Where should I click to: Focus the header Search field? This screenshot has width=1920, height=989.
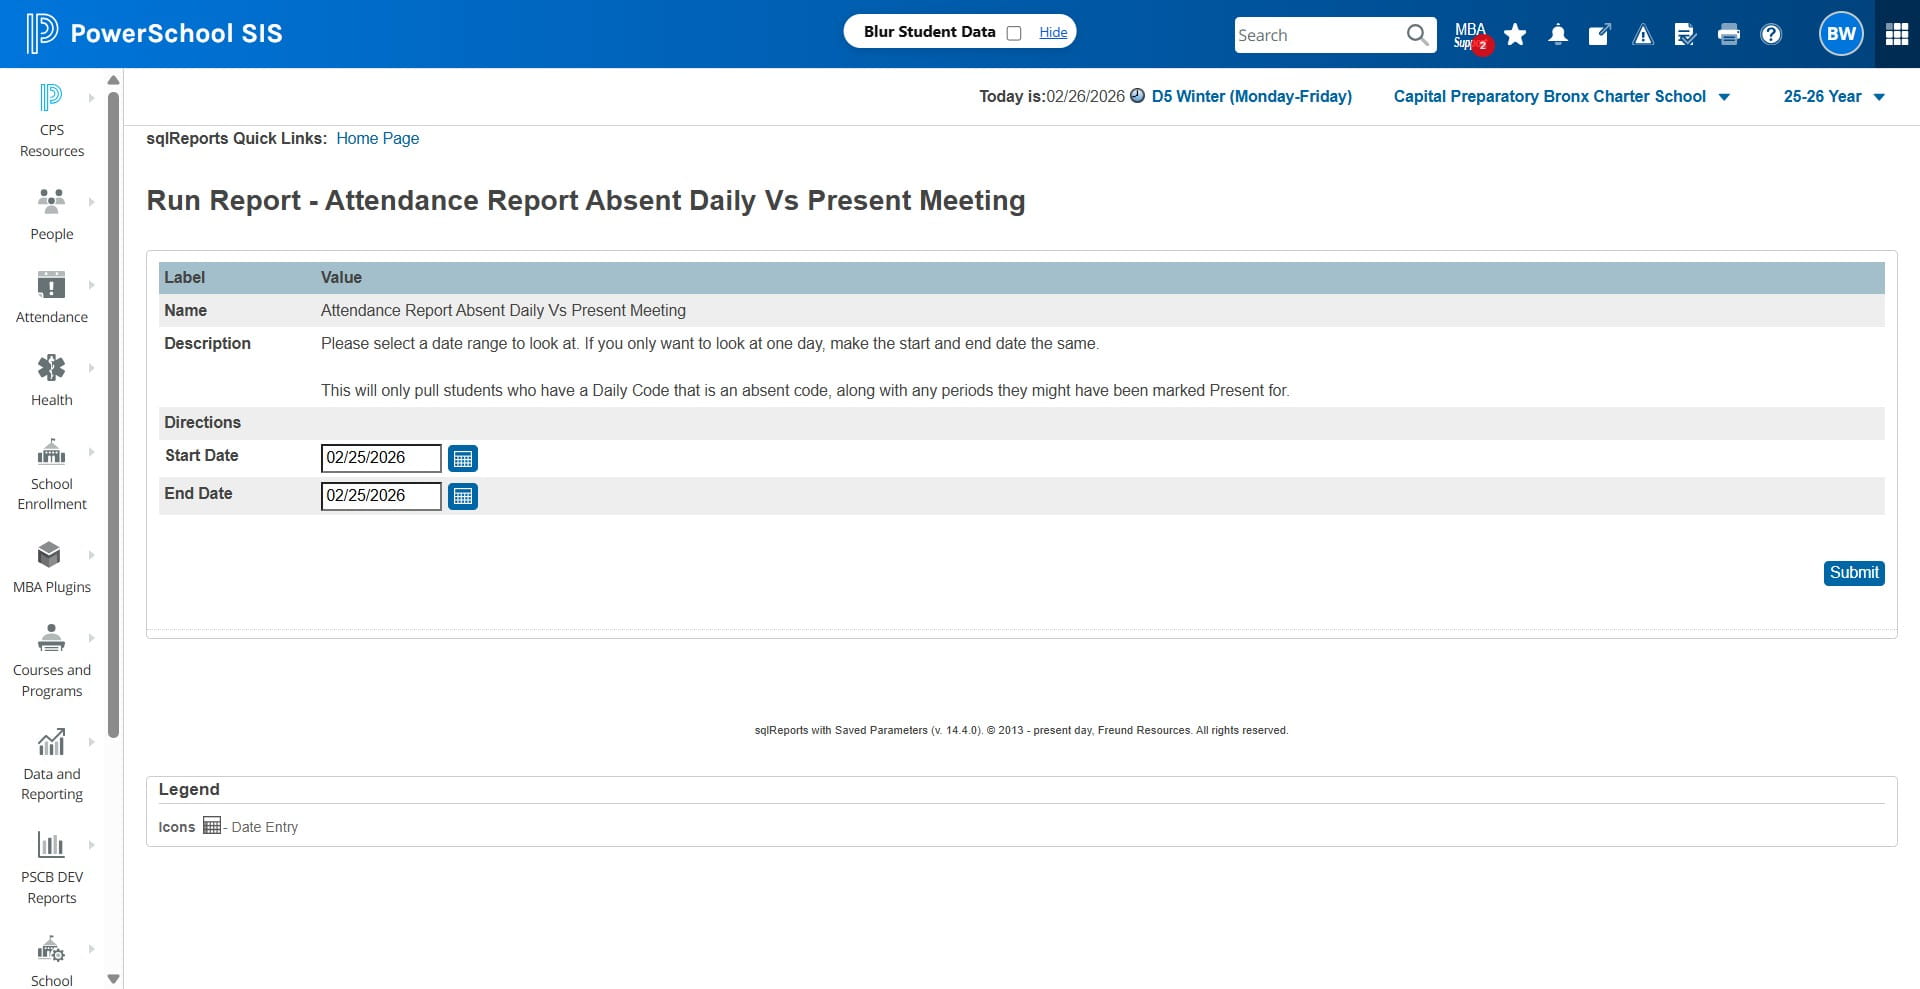tap(1318, 35)
